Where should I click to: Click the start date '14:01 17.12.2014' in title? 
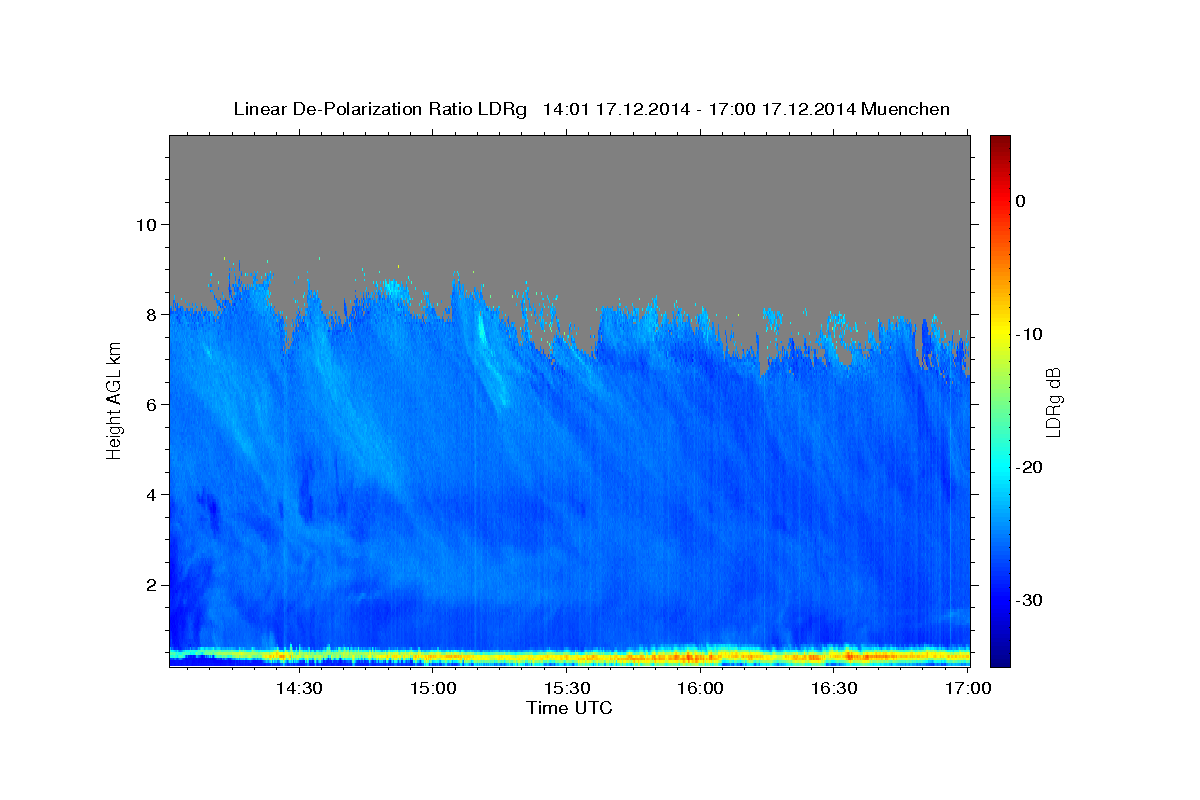[615, 109]
